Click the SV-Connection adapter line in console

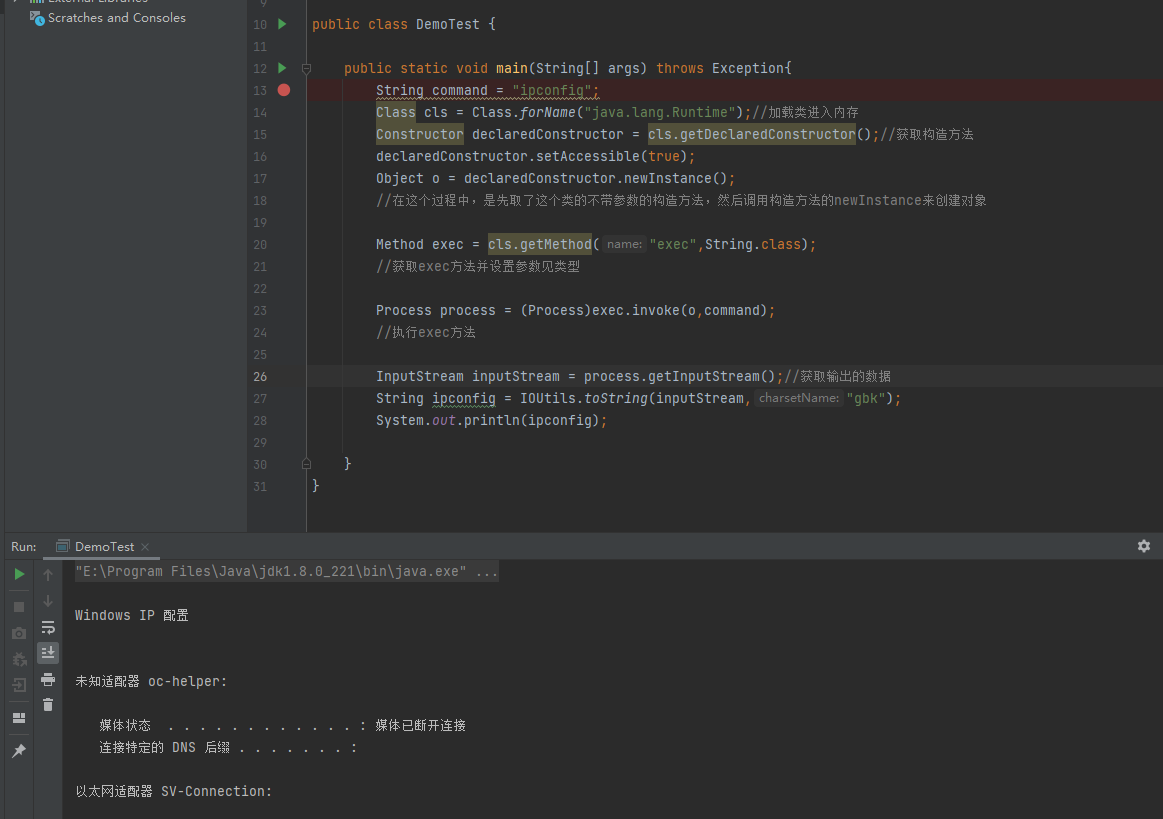(174, 792)
